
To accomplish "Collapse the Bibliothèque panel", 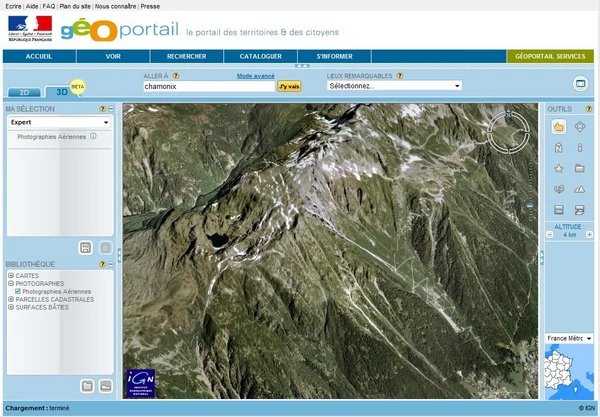I will [x=111, y=264].
